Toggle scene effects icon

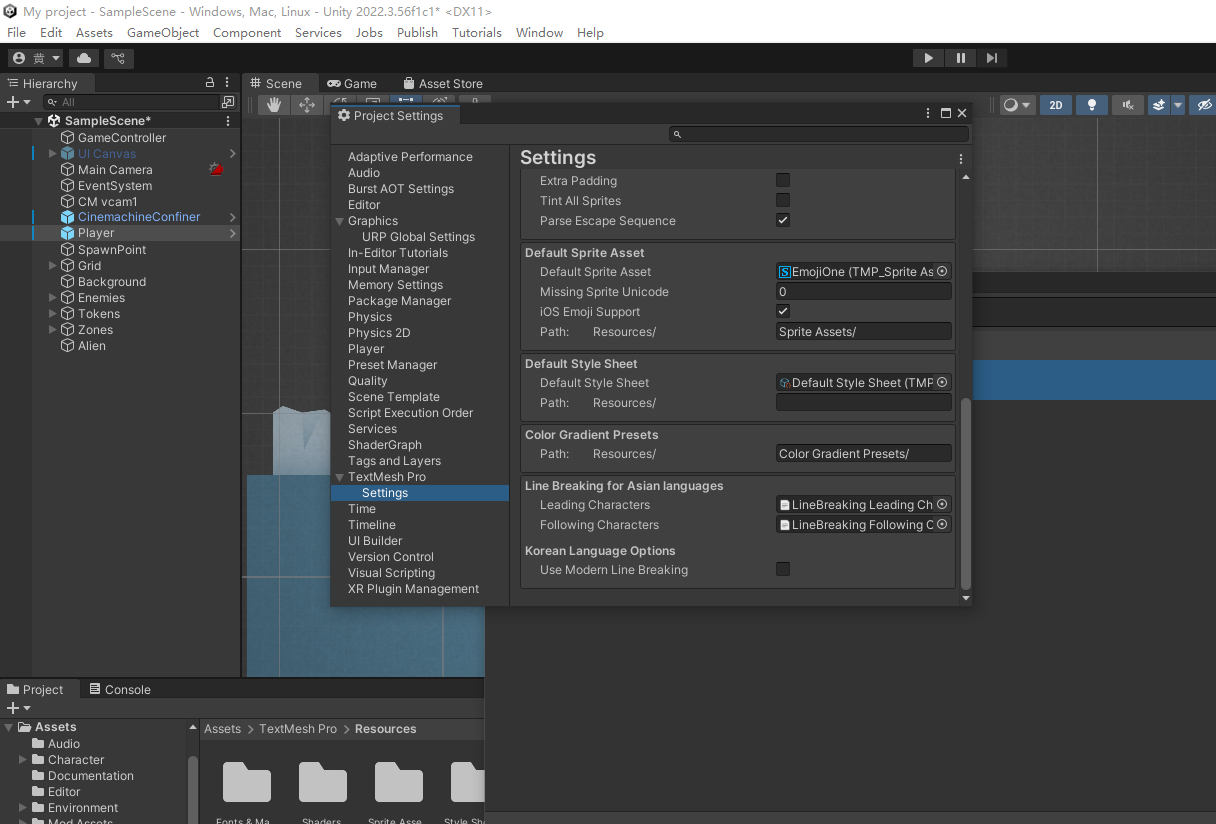click(1159, 105)
